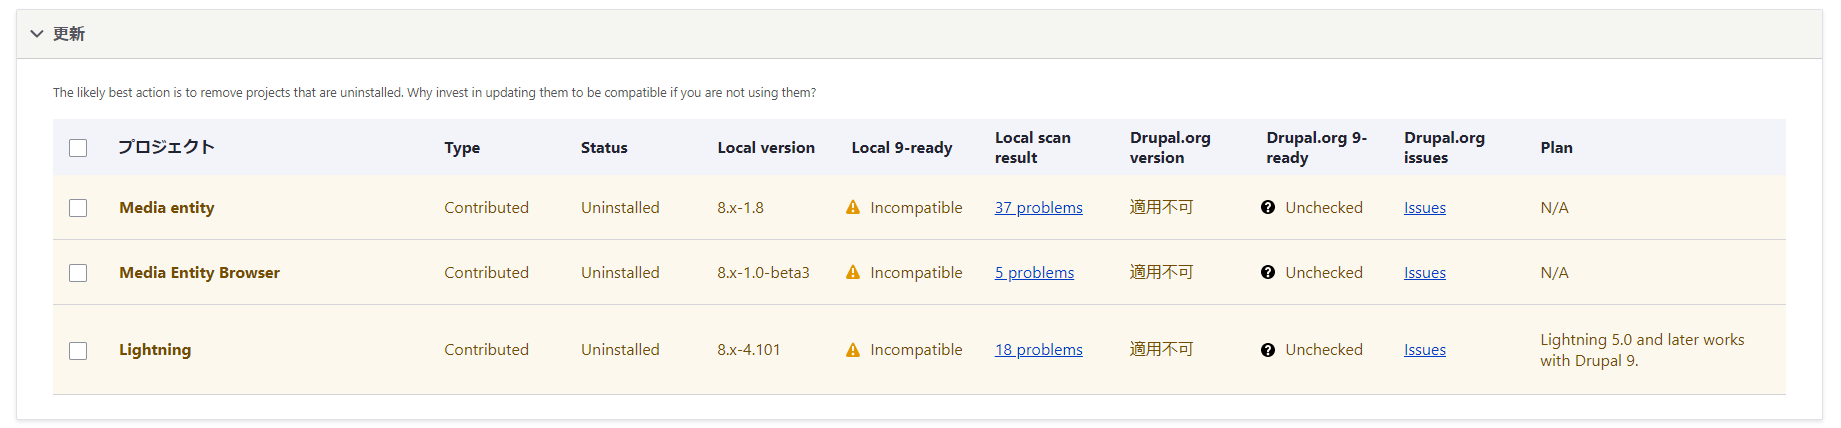Click the プロジェクト column header
1841x428 pixels.
tap(166, 147)
